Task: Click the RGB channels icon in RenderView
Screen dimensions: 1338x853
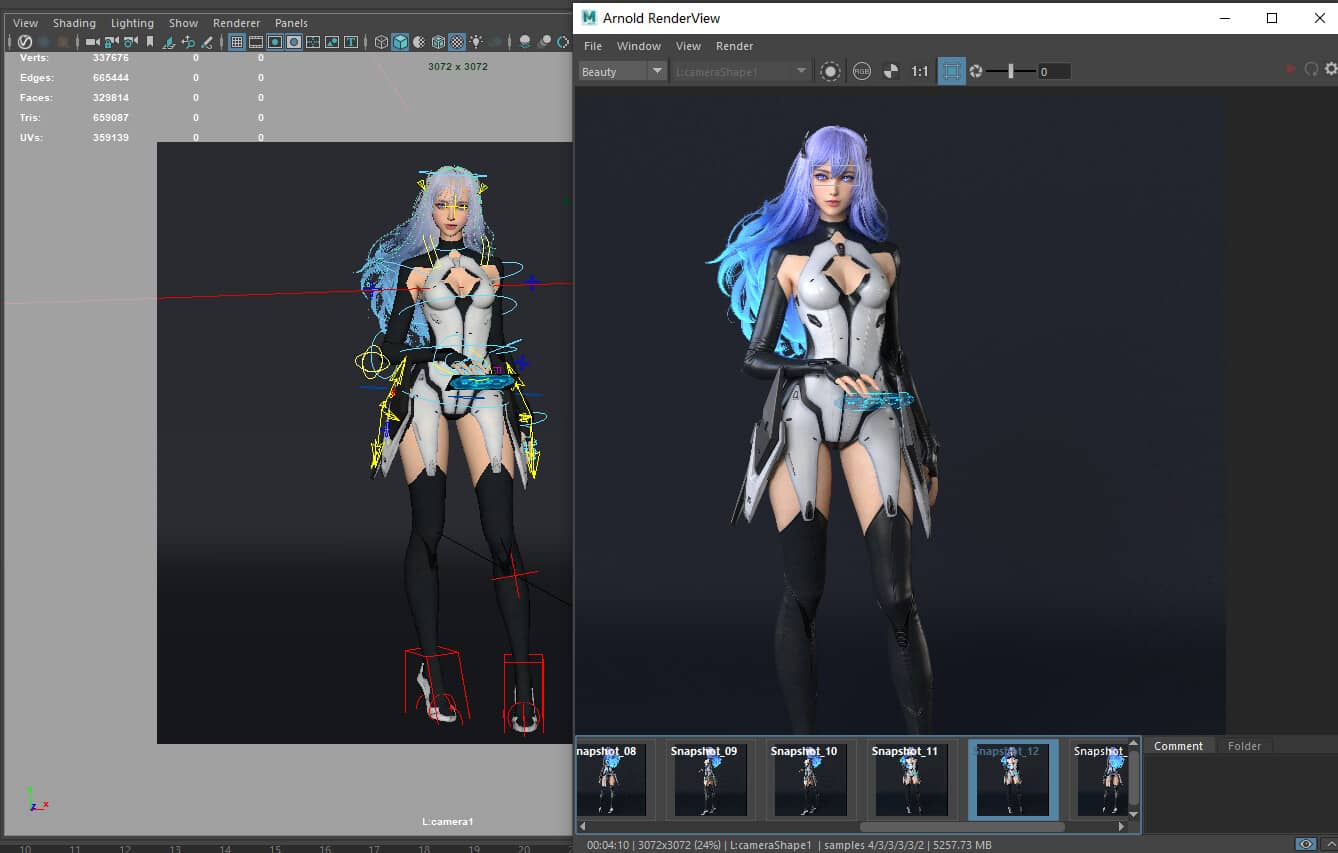Action: (x=861, y=71)
